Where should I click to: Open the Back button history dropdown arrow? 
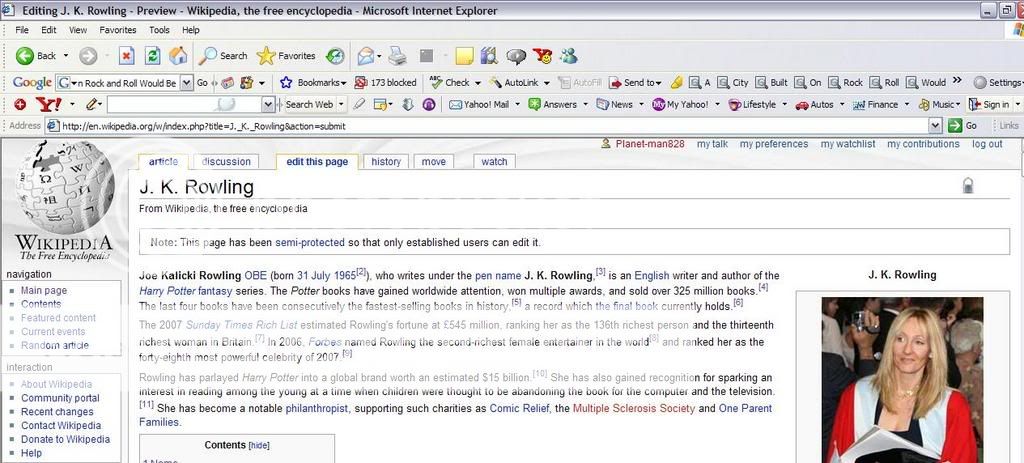point(66,57)
